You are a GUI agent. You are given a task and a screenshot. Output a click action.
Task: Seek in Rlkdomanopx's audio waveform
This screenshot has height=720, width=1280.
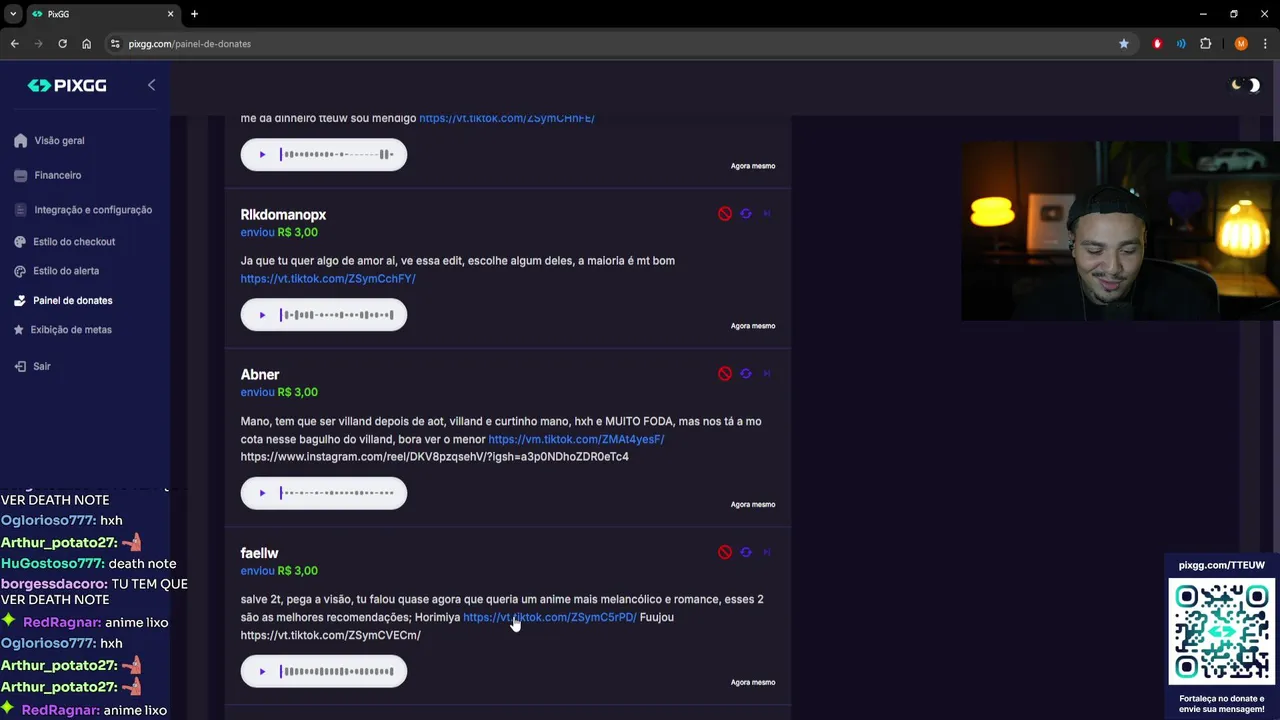point(337,315)
